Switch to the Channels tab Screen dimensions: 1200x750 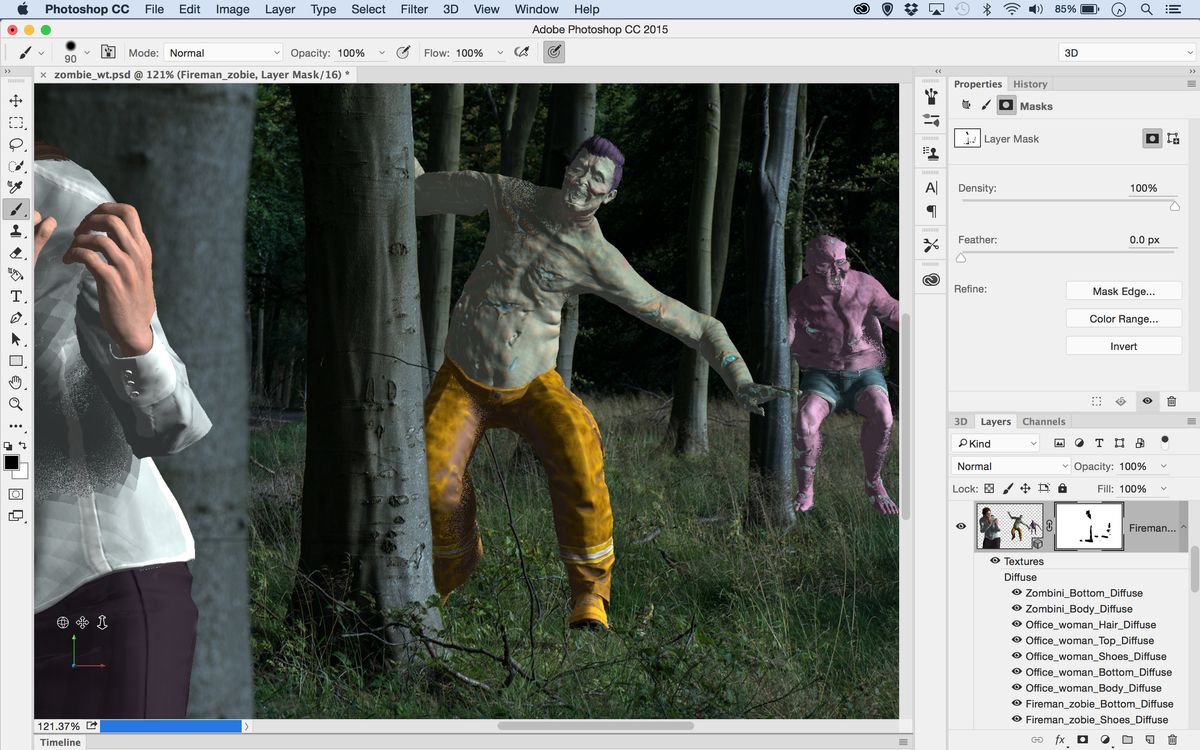pos(1044,421)
